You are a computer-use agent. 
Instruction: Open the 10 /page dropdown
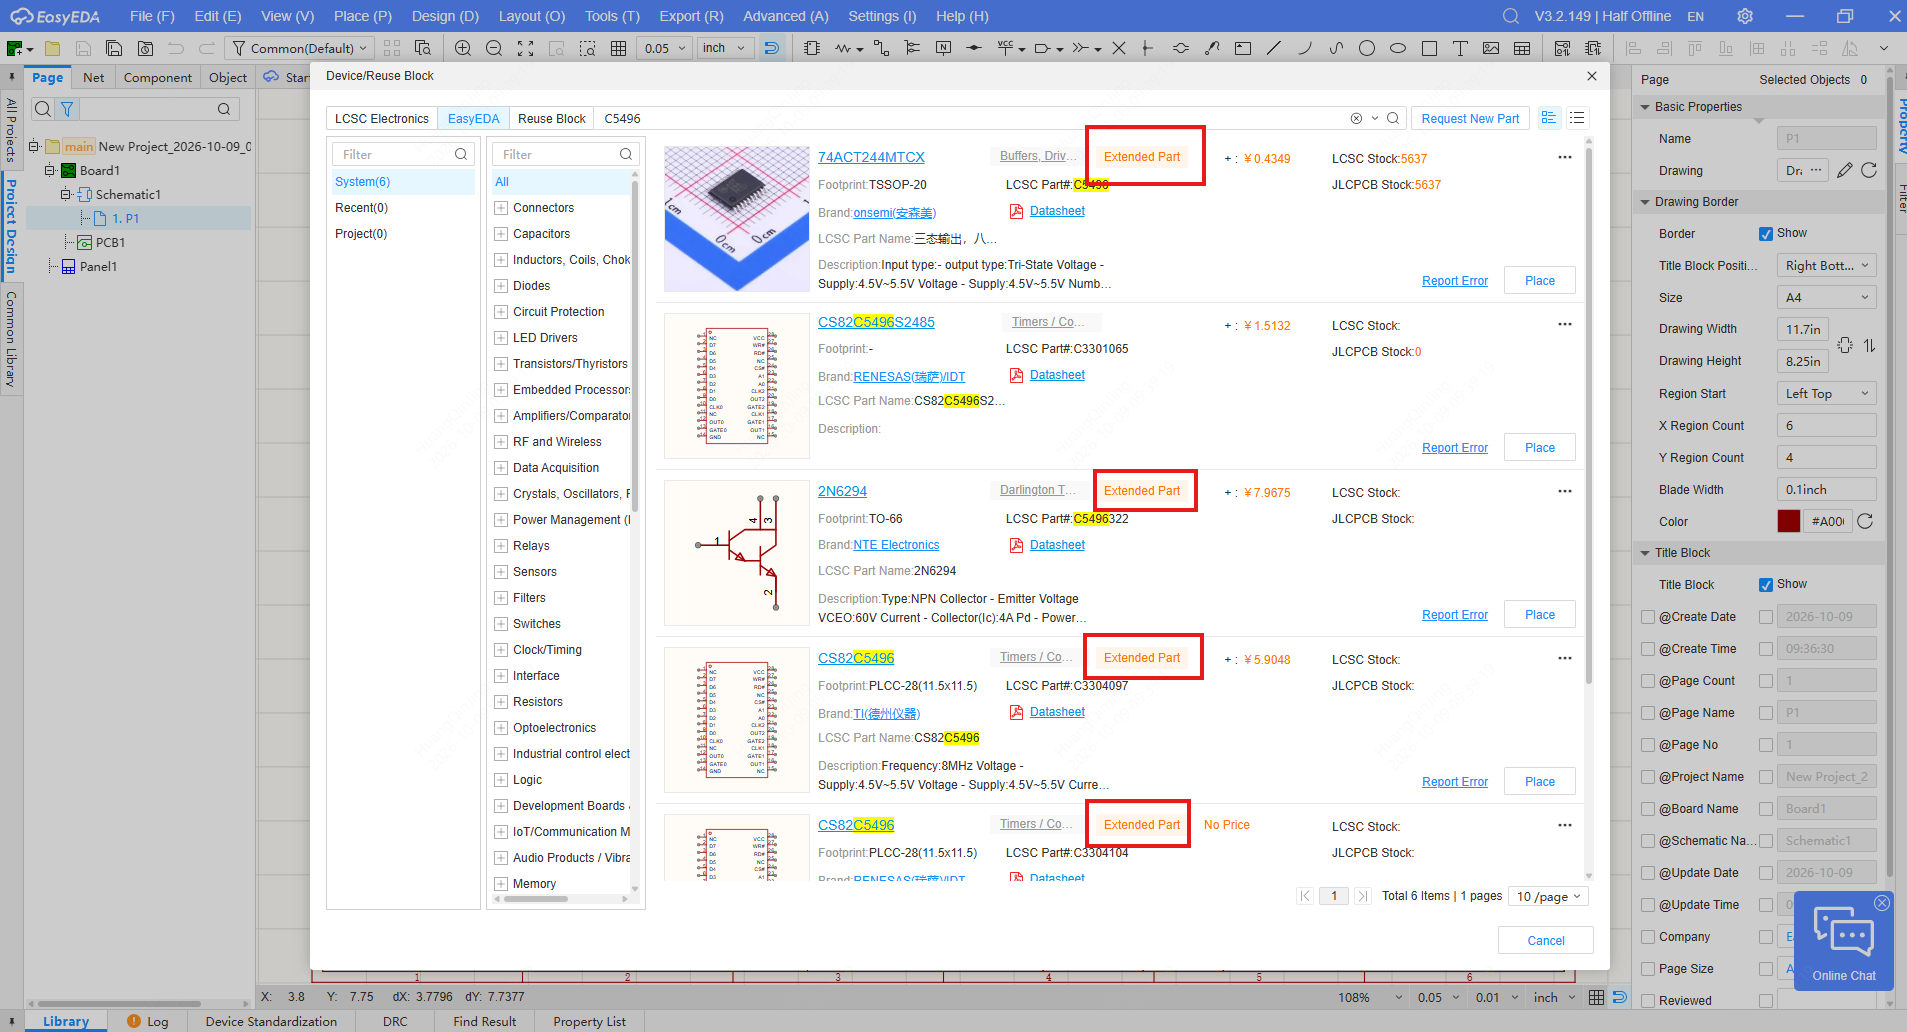pos(1548,896)
